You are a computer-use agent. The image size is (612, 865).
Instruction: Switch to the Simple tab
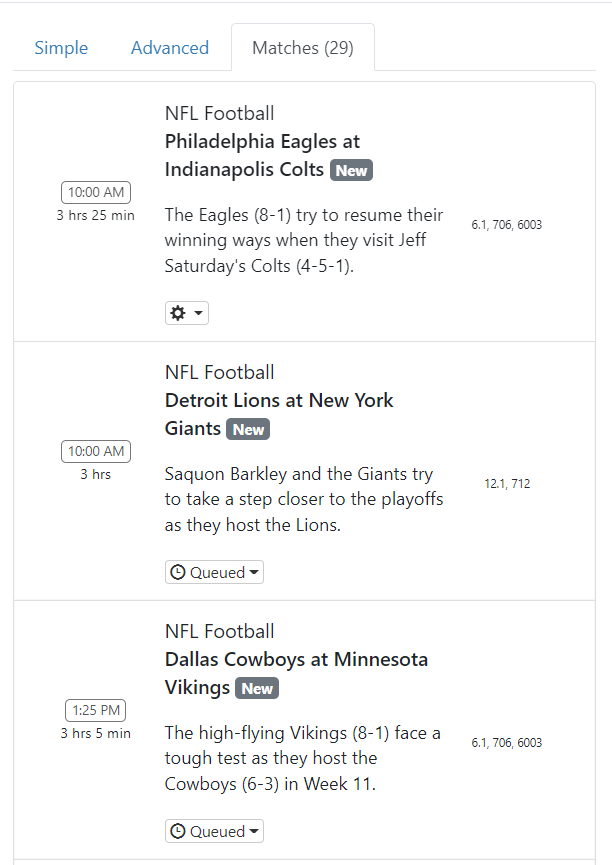(61, 48)
